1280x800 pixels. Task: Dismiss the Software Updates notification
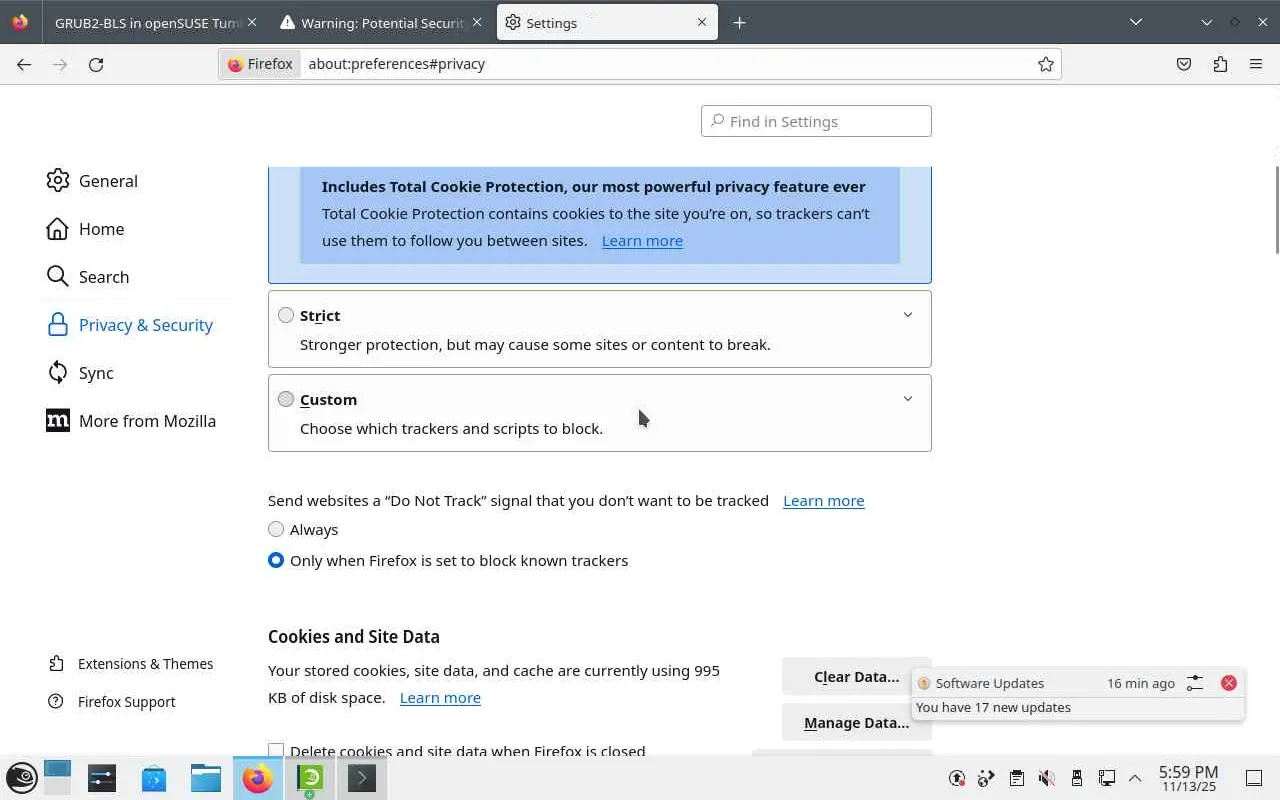1228,683
